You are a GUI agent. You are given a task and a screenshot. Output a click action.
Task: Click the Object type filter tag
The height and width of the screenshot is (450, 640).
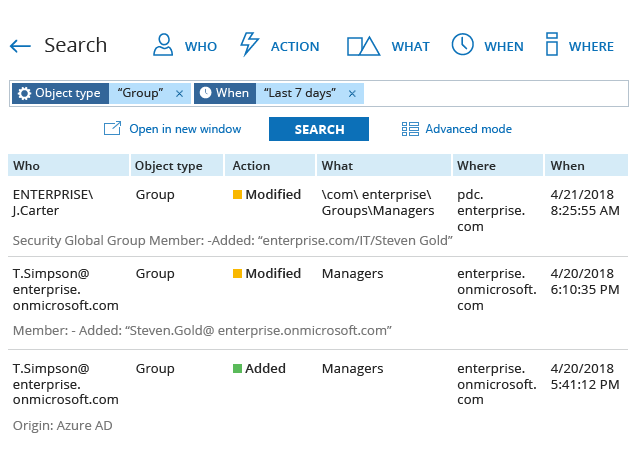(x=59, y=93)
